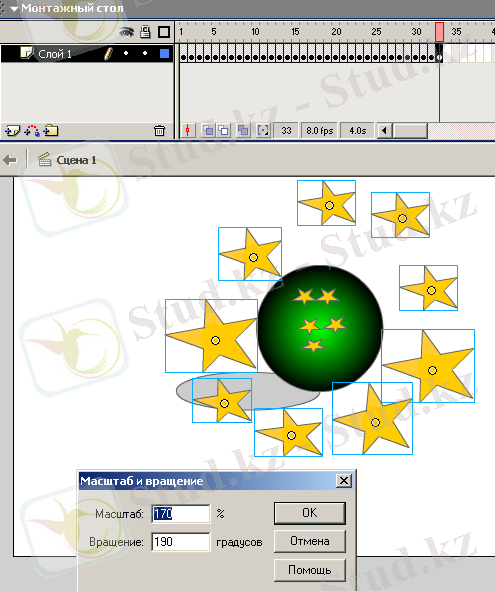Add a motion guide layer
This screenshot has height=591, width=495.
click(32, 131)
